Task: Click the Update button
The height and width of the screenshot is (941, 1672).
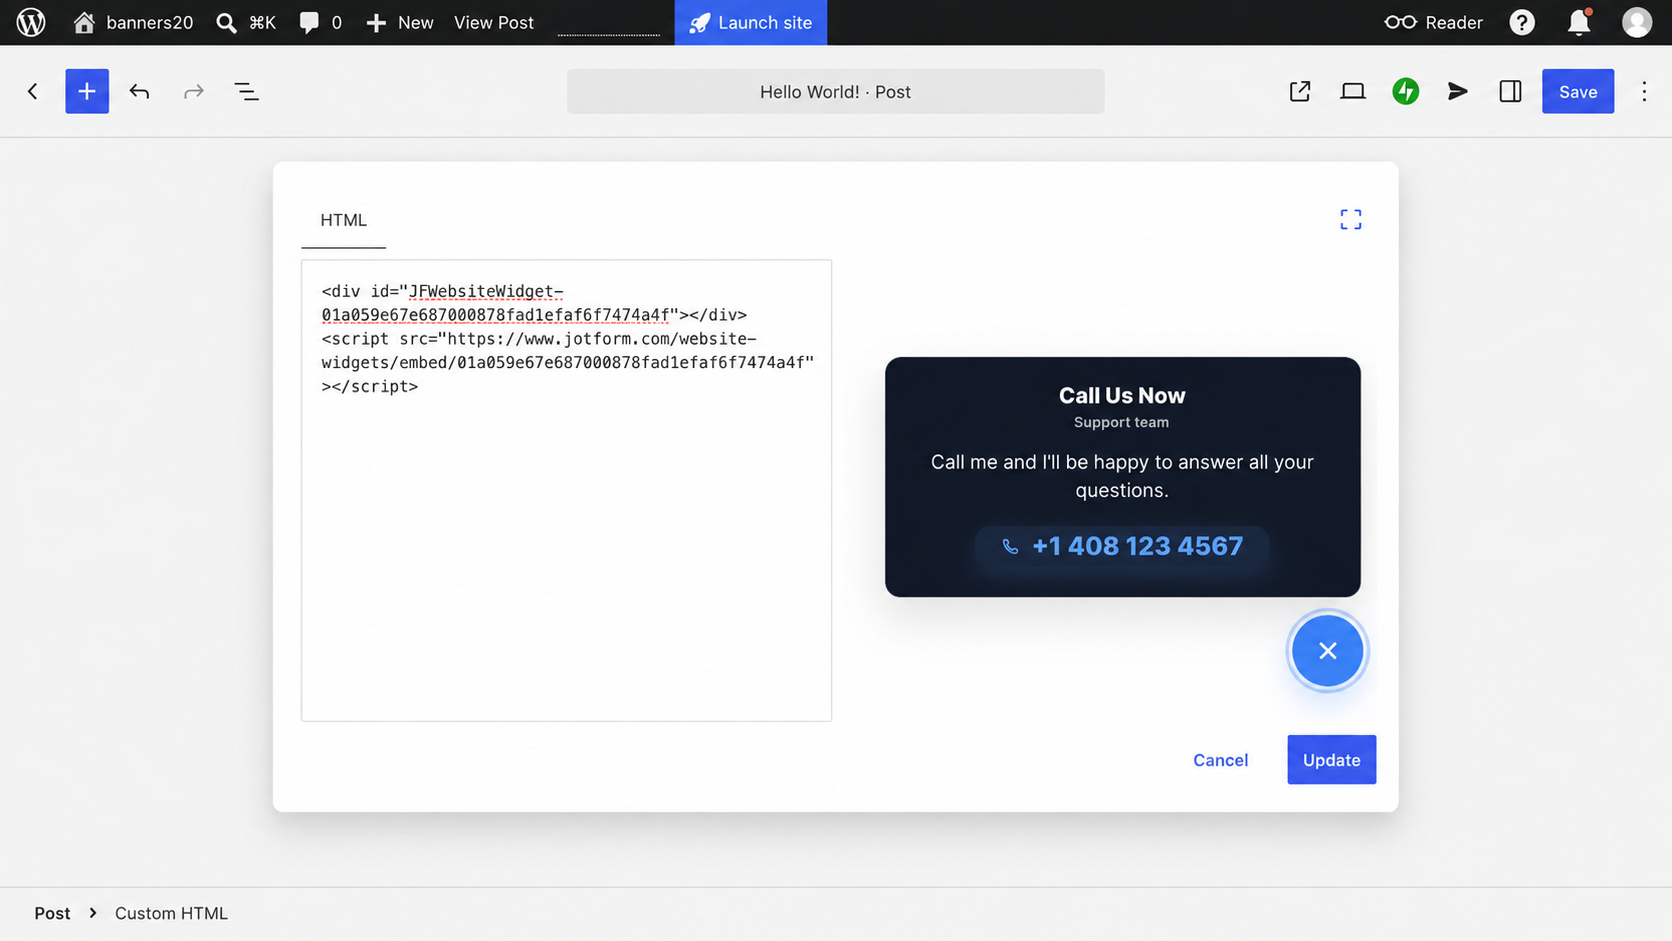Action: point(1331,760)
